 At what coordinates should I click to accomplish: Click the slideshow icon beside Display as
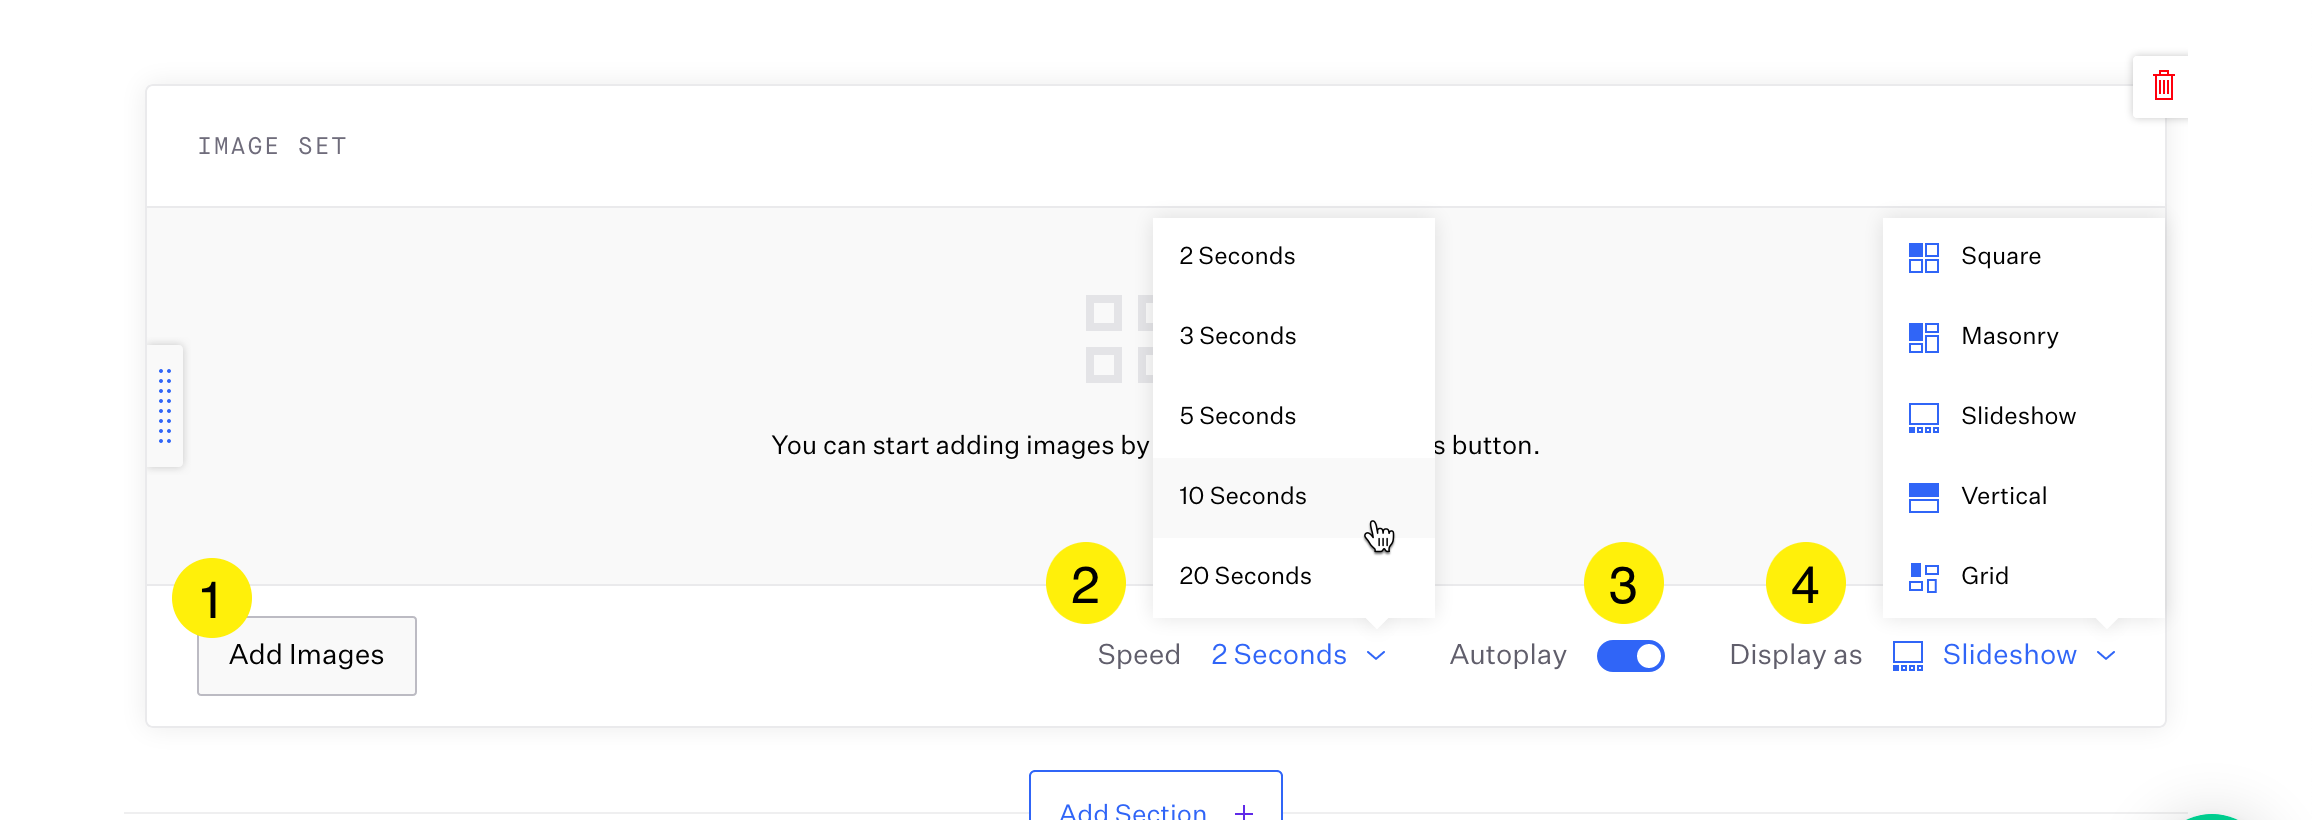[x=1907, y=656]
